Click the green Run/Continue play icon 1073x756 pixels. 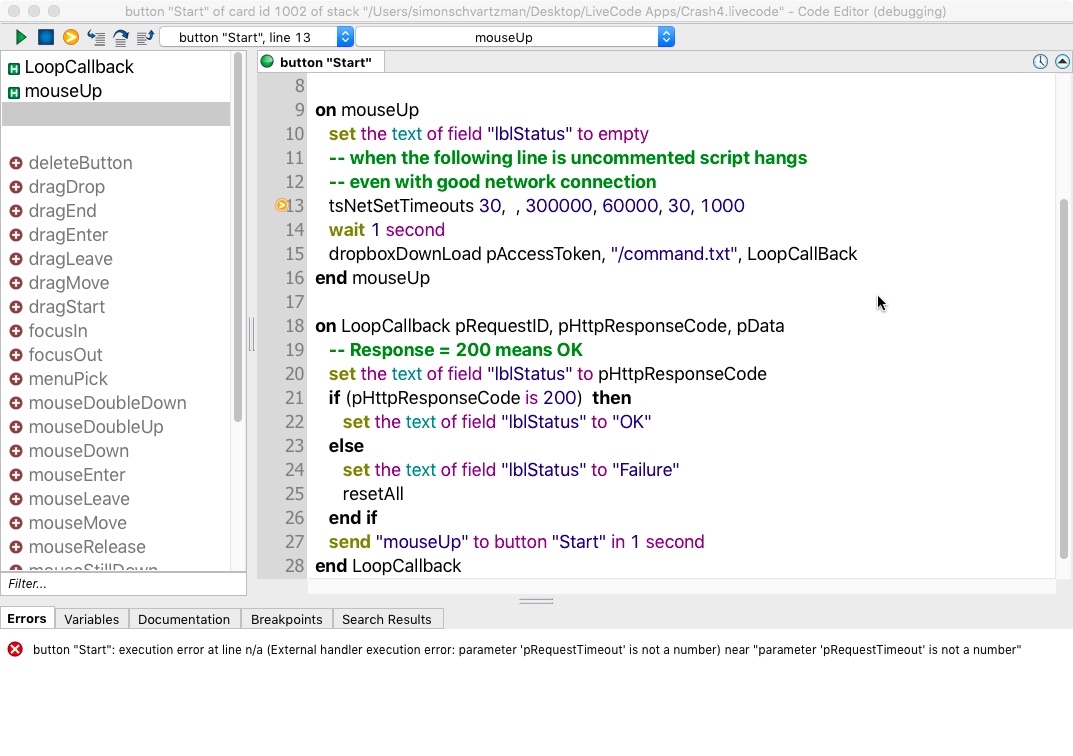(21, 37)
